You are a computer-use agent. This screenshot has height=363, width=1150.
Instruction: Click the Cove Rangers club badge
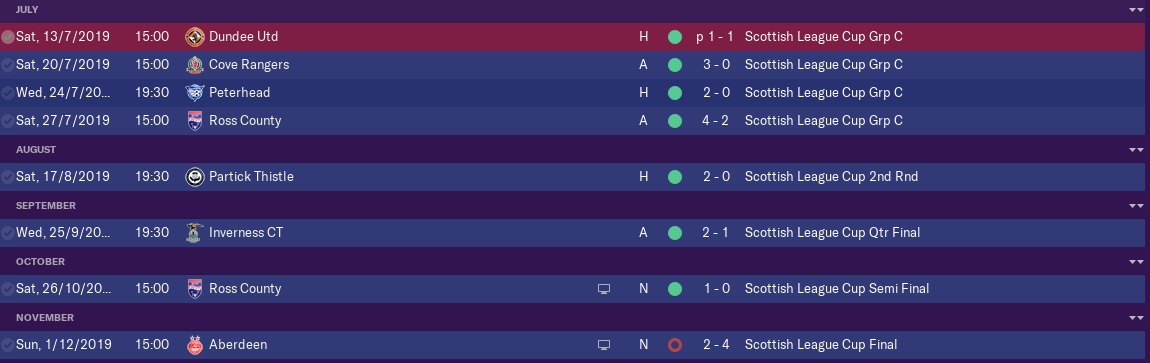194,65
